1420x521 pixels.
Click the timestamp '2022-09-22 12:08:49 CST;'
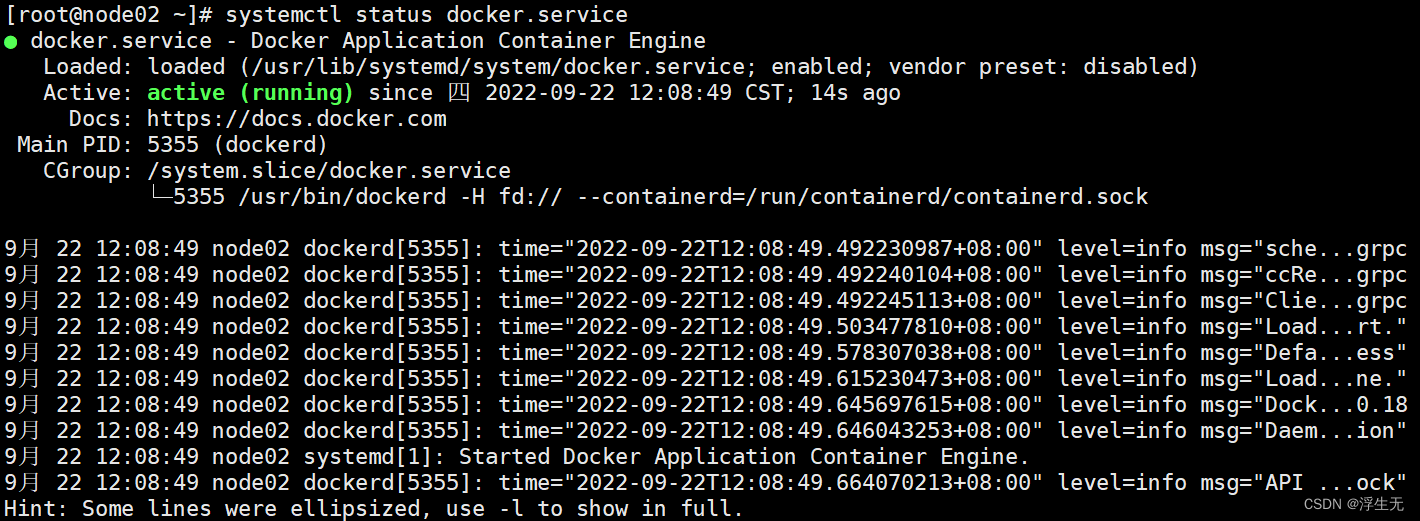coord(642,93)
